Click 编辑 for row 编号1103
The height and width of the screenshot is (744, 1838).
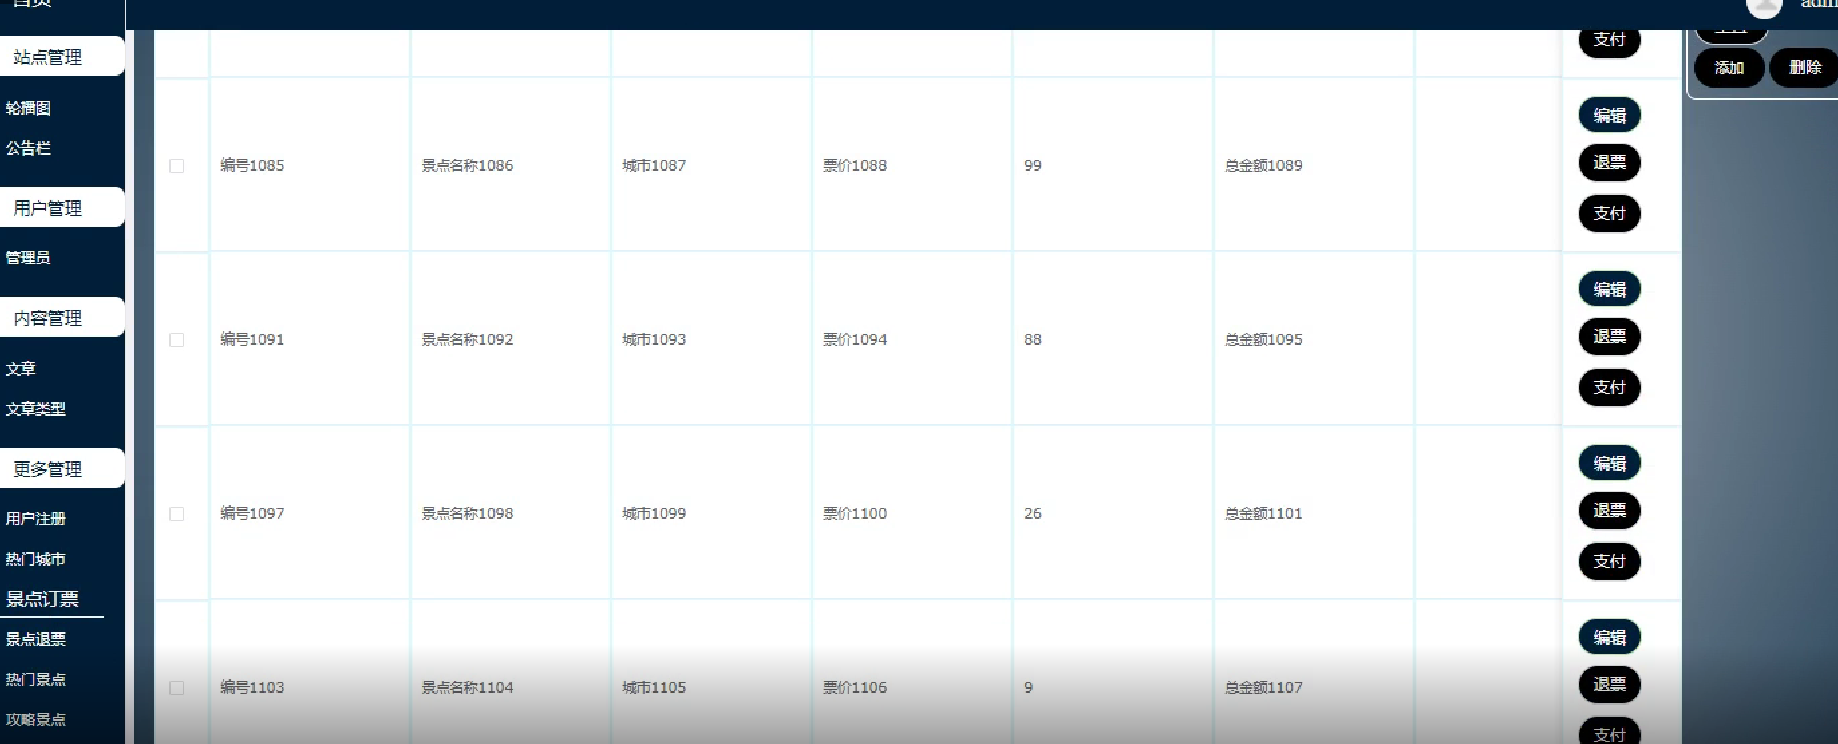click(1610, 637)
